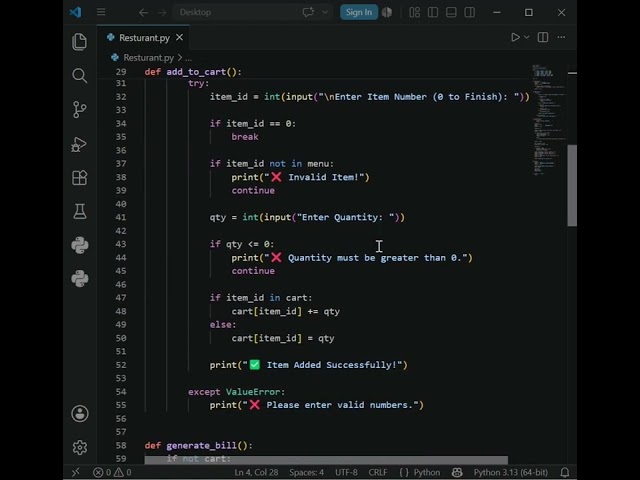Open the chat icon in title bar
The width and height of the screenshot is (640, 480).
(308, 12)
